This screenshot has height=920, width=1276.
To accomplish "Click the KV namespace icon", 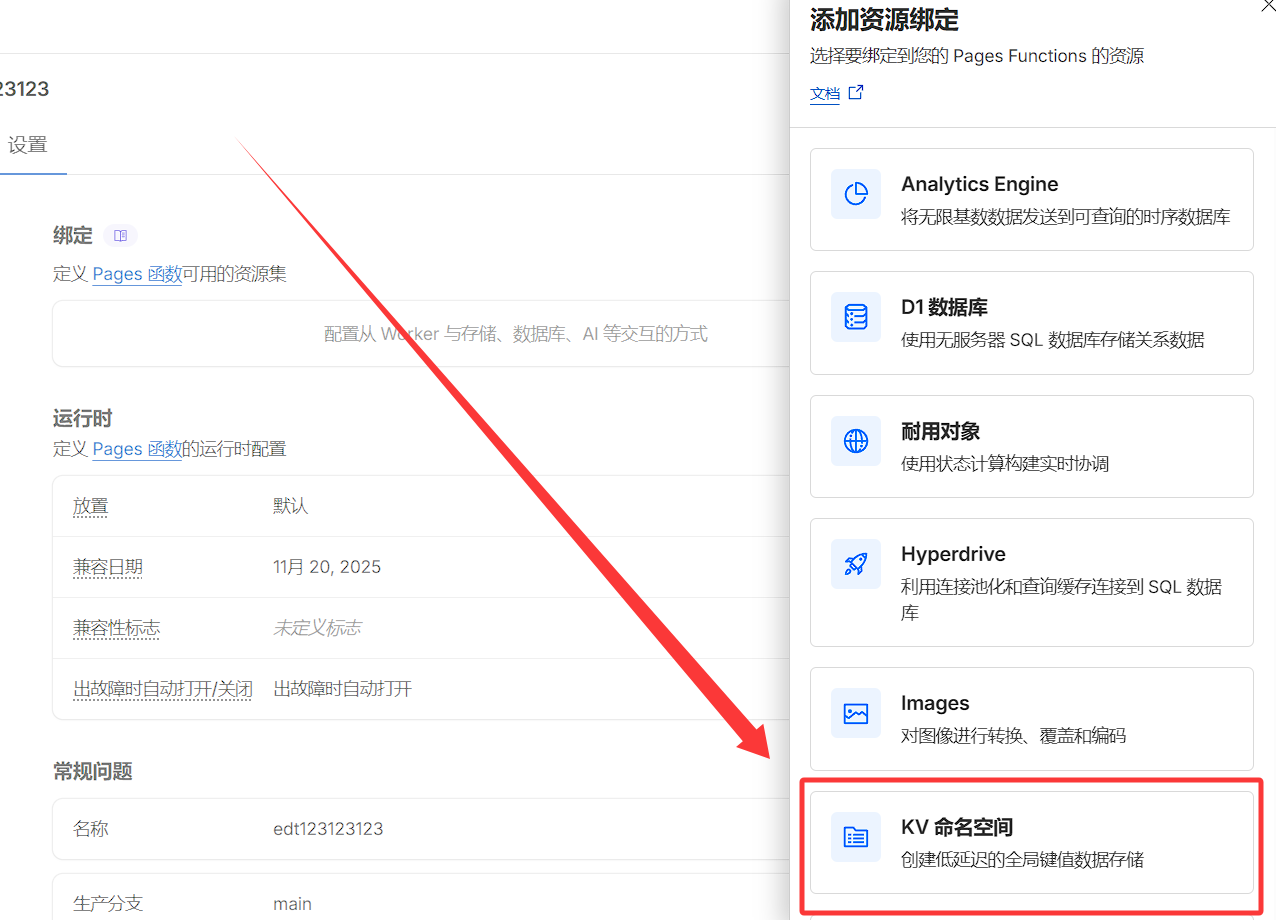I will click(856, 837).
